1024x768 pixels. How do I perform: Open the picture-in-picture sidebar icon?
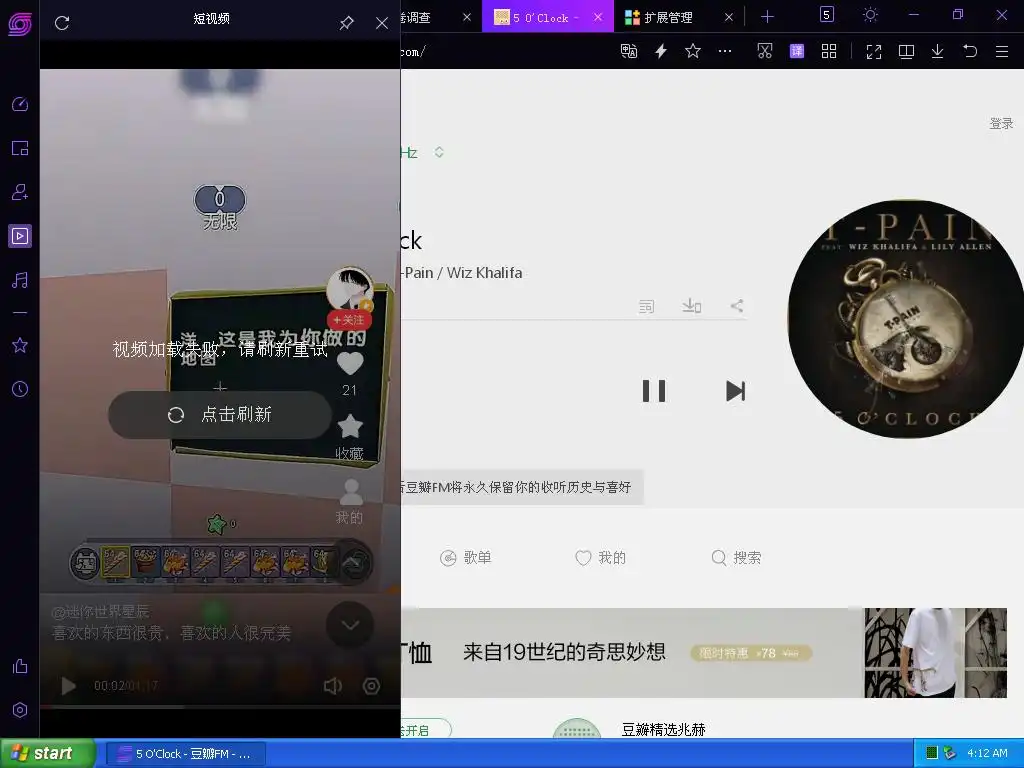(x=20, y=148)
